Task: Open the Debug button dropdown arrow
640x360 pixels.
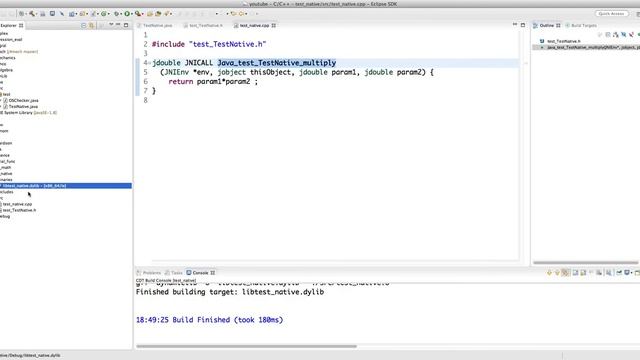Action: point(122,14)
